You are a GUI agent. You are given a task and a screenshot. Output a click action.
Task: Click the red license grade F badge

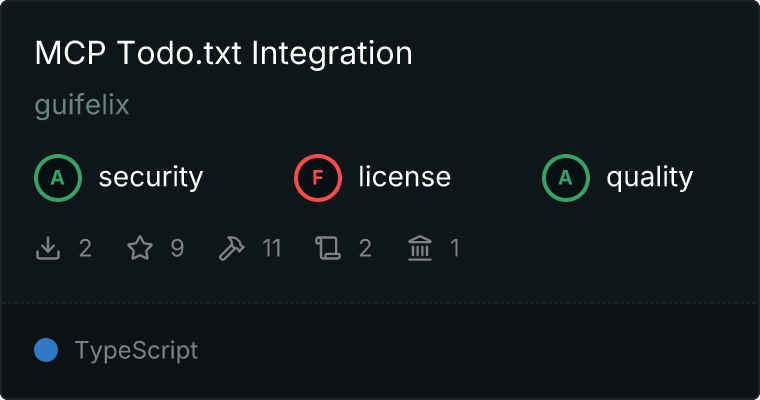(318, 178)
